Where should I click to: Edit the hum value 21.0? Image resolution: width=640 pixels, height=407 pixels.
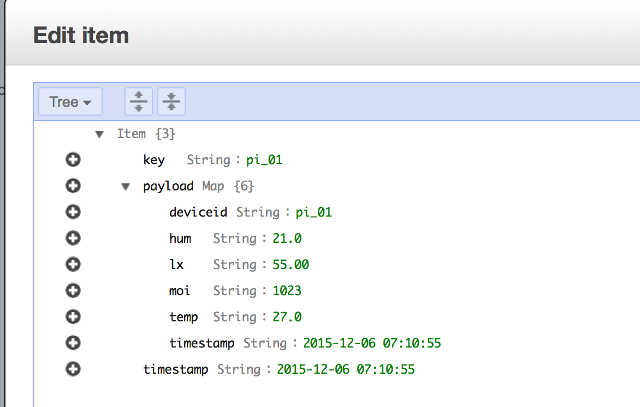point(287,238)
